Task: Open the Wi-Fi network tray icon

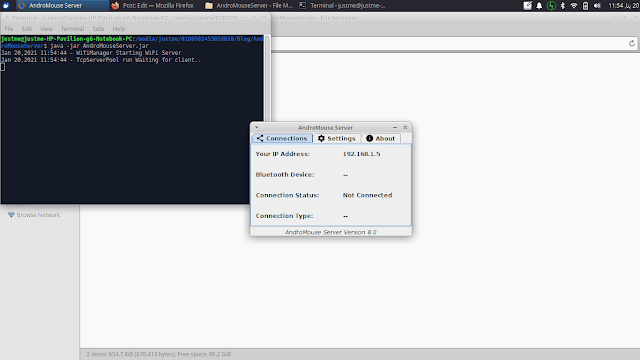Action: pos(573,5)
